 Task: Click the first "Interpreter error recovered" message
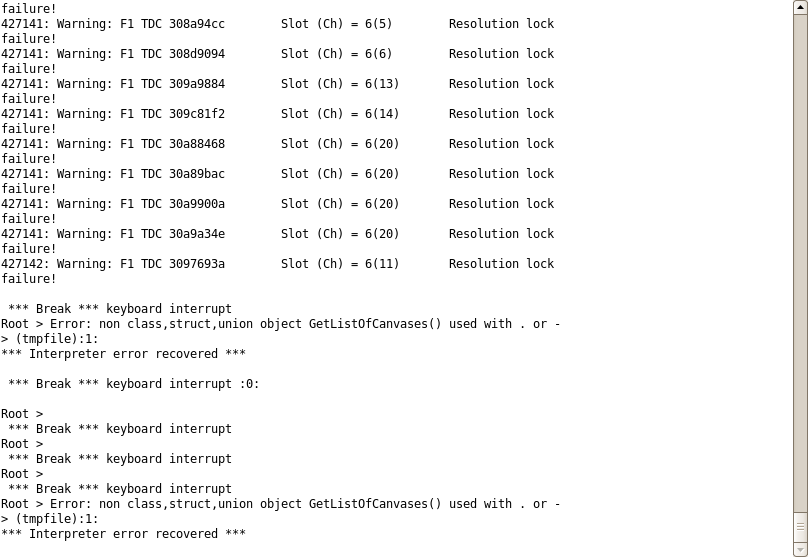click(124, 353)
